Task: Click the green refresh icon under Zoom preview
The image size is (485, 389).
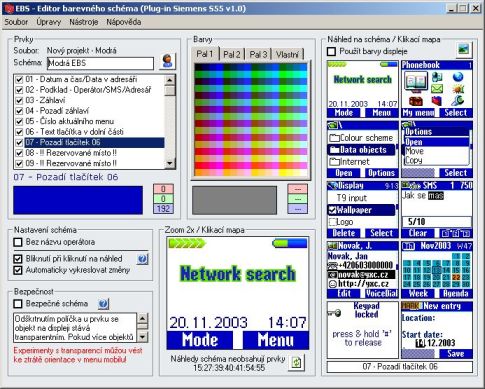Action: pos(296,363)
